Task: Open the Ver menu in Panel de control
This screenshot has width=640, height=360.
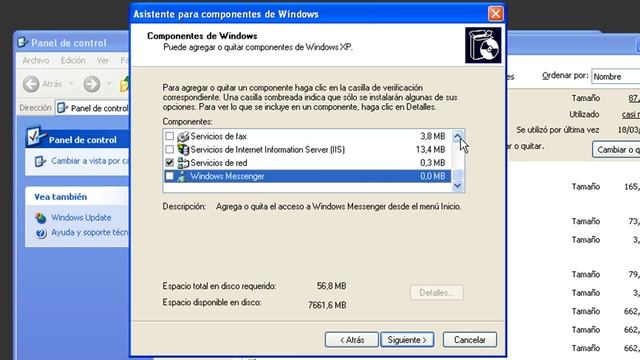Action: click(103, 60)
